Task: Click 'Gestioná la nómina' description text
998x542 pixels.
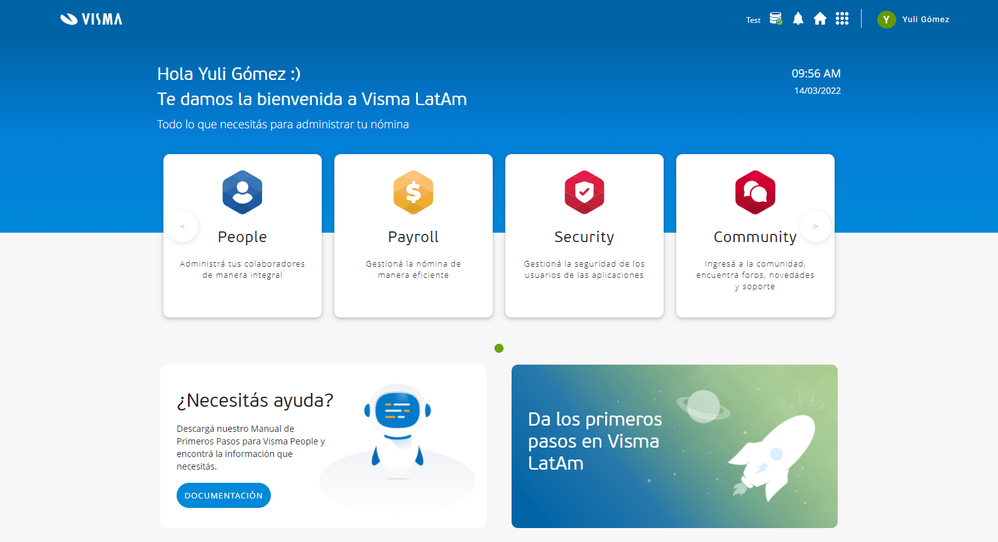Action: (x=413, y=269)
